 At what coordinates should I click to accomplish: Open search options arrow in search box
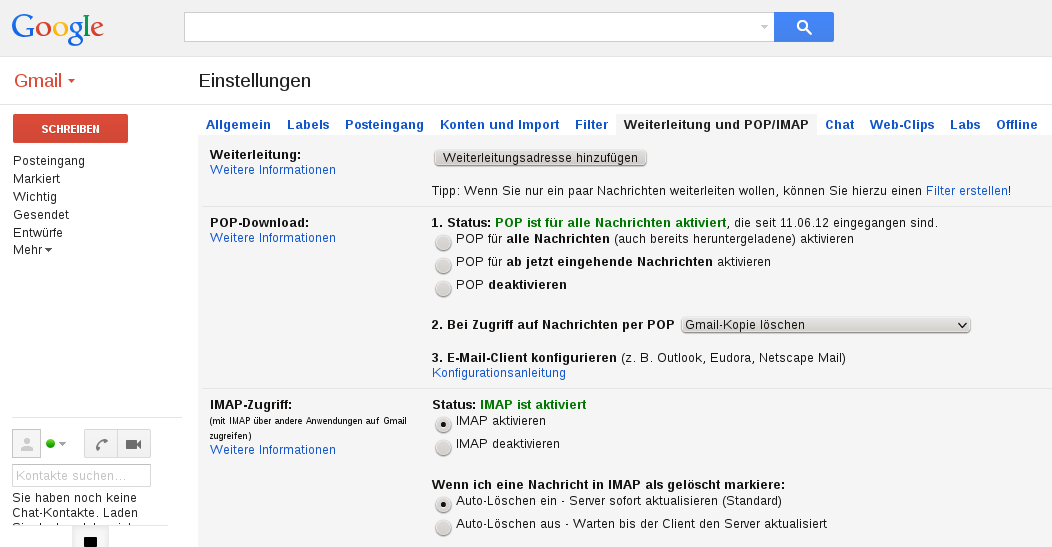coord(764,27)
